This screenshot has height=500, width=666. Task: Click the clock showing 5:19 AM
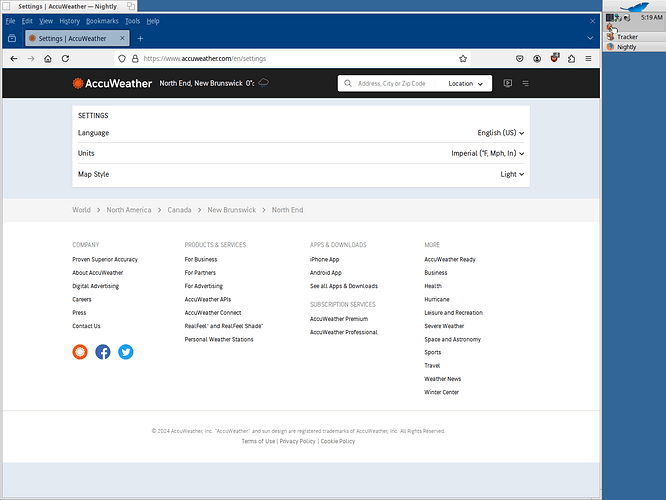click(652, 17)
